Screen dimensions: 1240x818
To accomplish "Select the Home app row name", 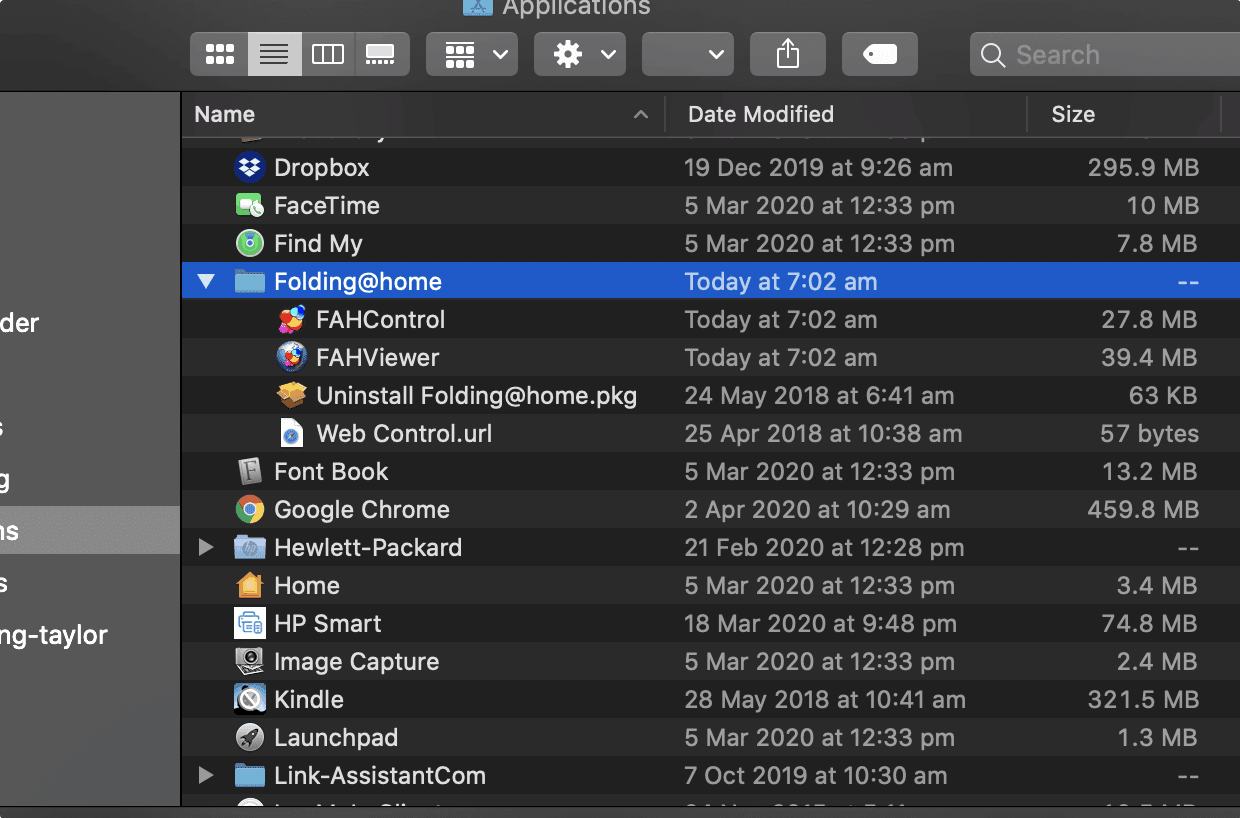I will pyautogui.click(x=307, y=585).
